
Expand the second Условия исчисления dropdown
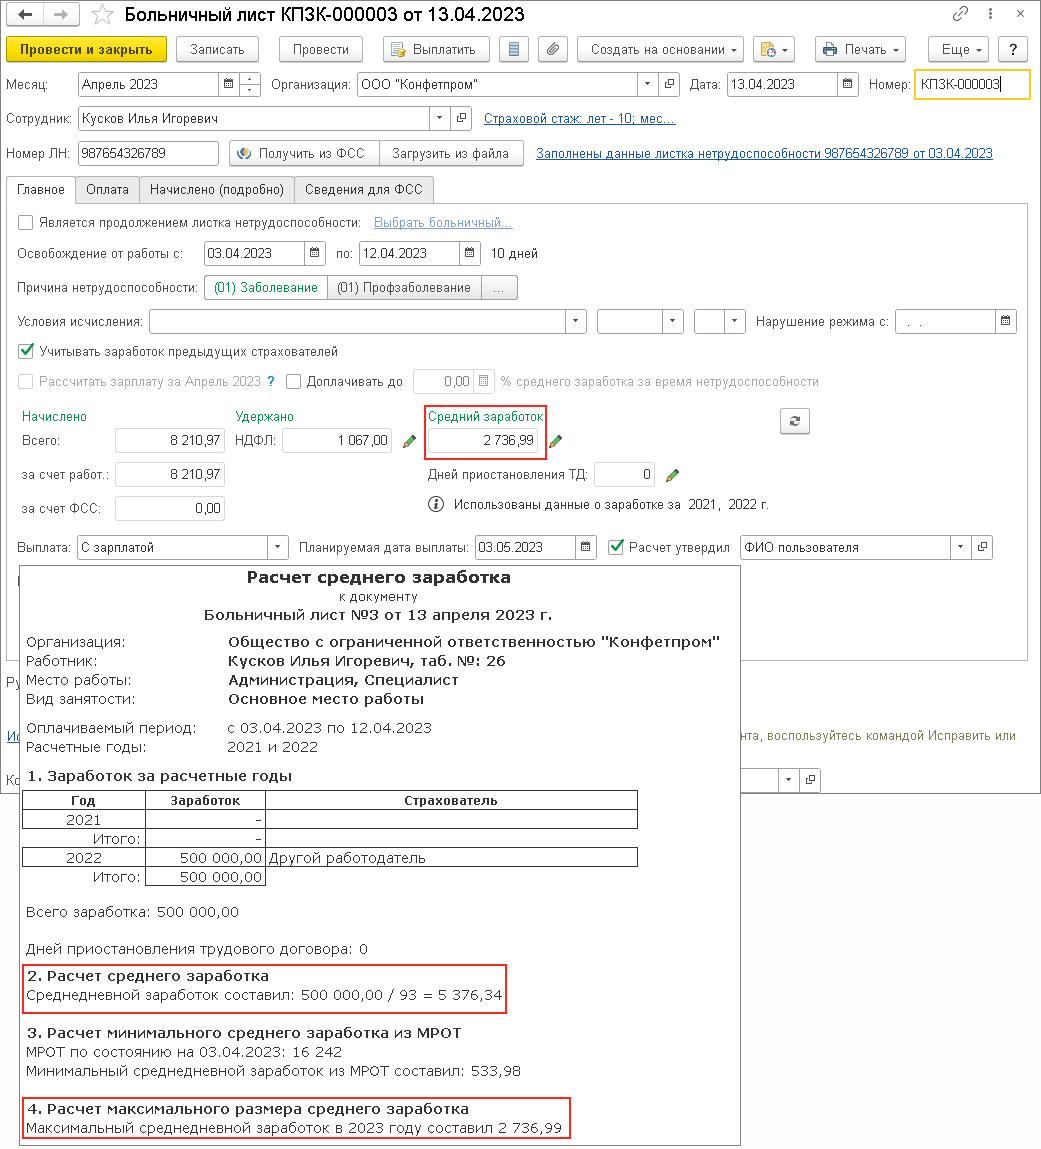(673, 321)
